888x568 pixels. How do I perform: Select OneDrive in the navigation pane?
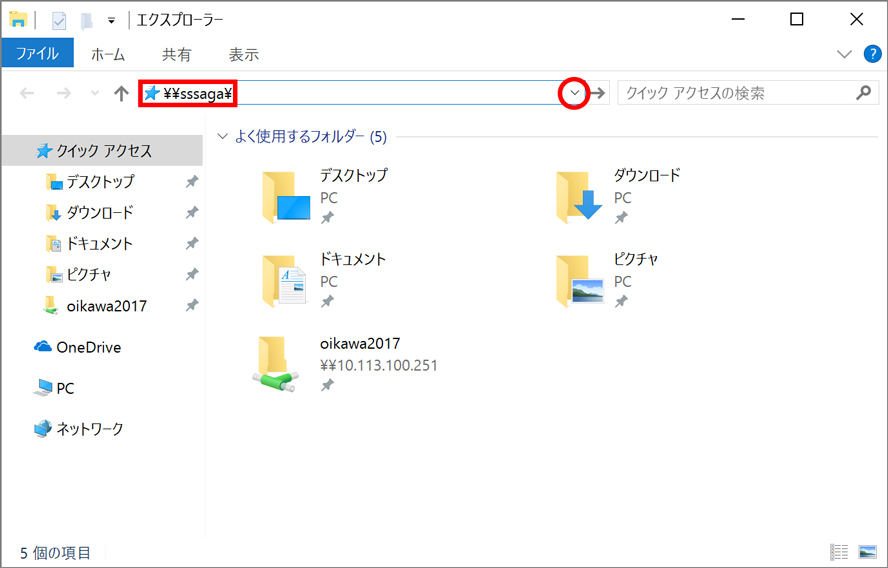point(88,347)
